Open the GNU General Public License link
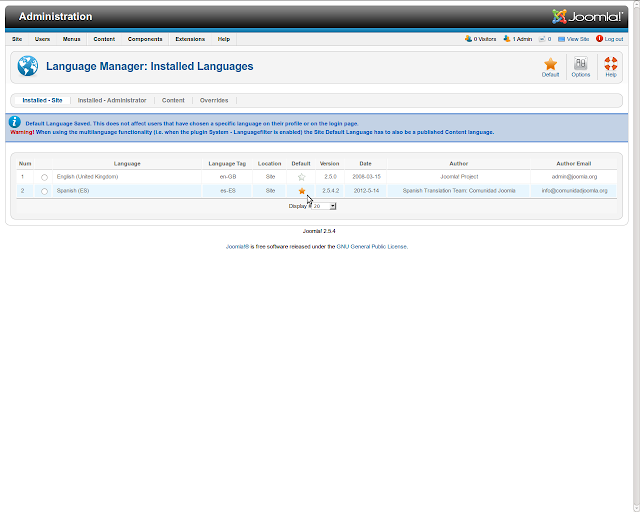Image resolution: width=640 pixels, height=512 pixels. point(371,247)
